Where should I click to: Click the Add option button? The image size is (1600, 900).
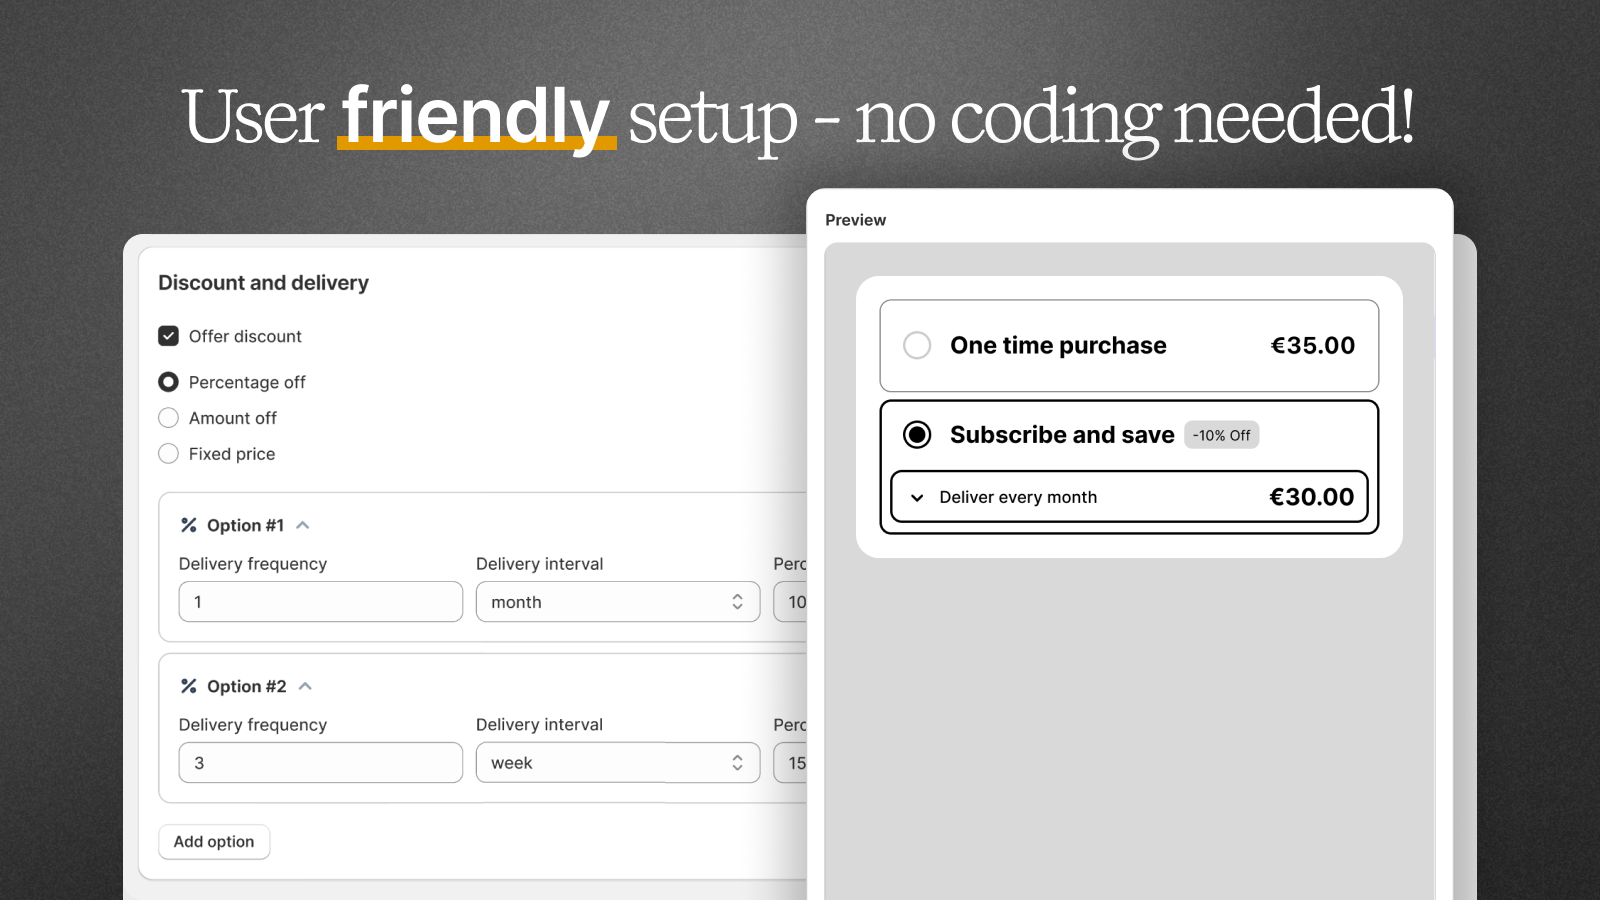[214, 842]
